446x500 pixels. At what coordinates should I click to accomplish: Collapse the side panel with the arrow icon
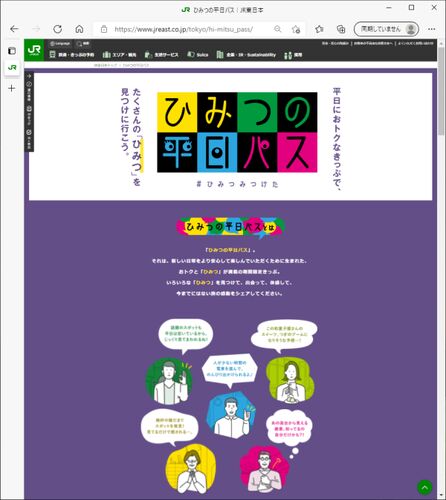[29, 76]
